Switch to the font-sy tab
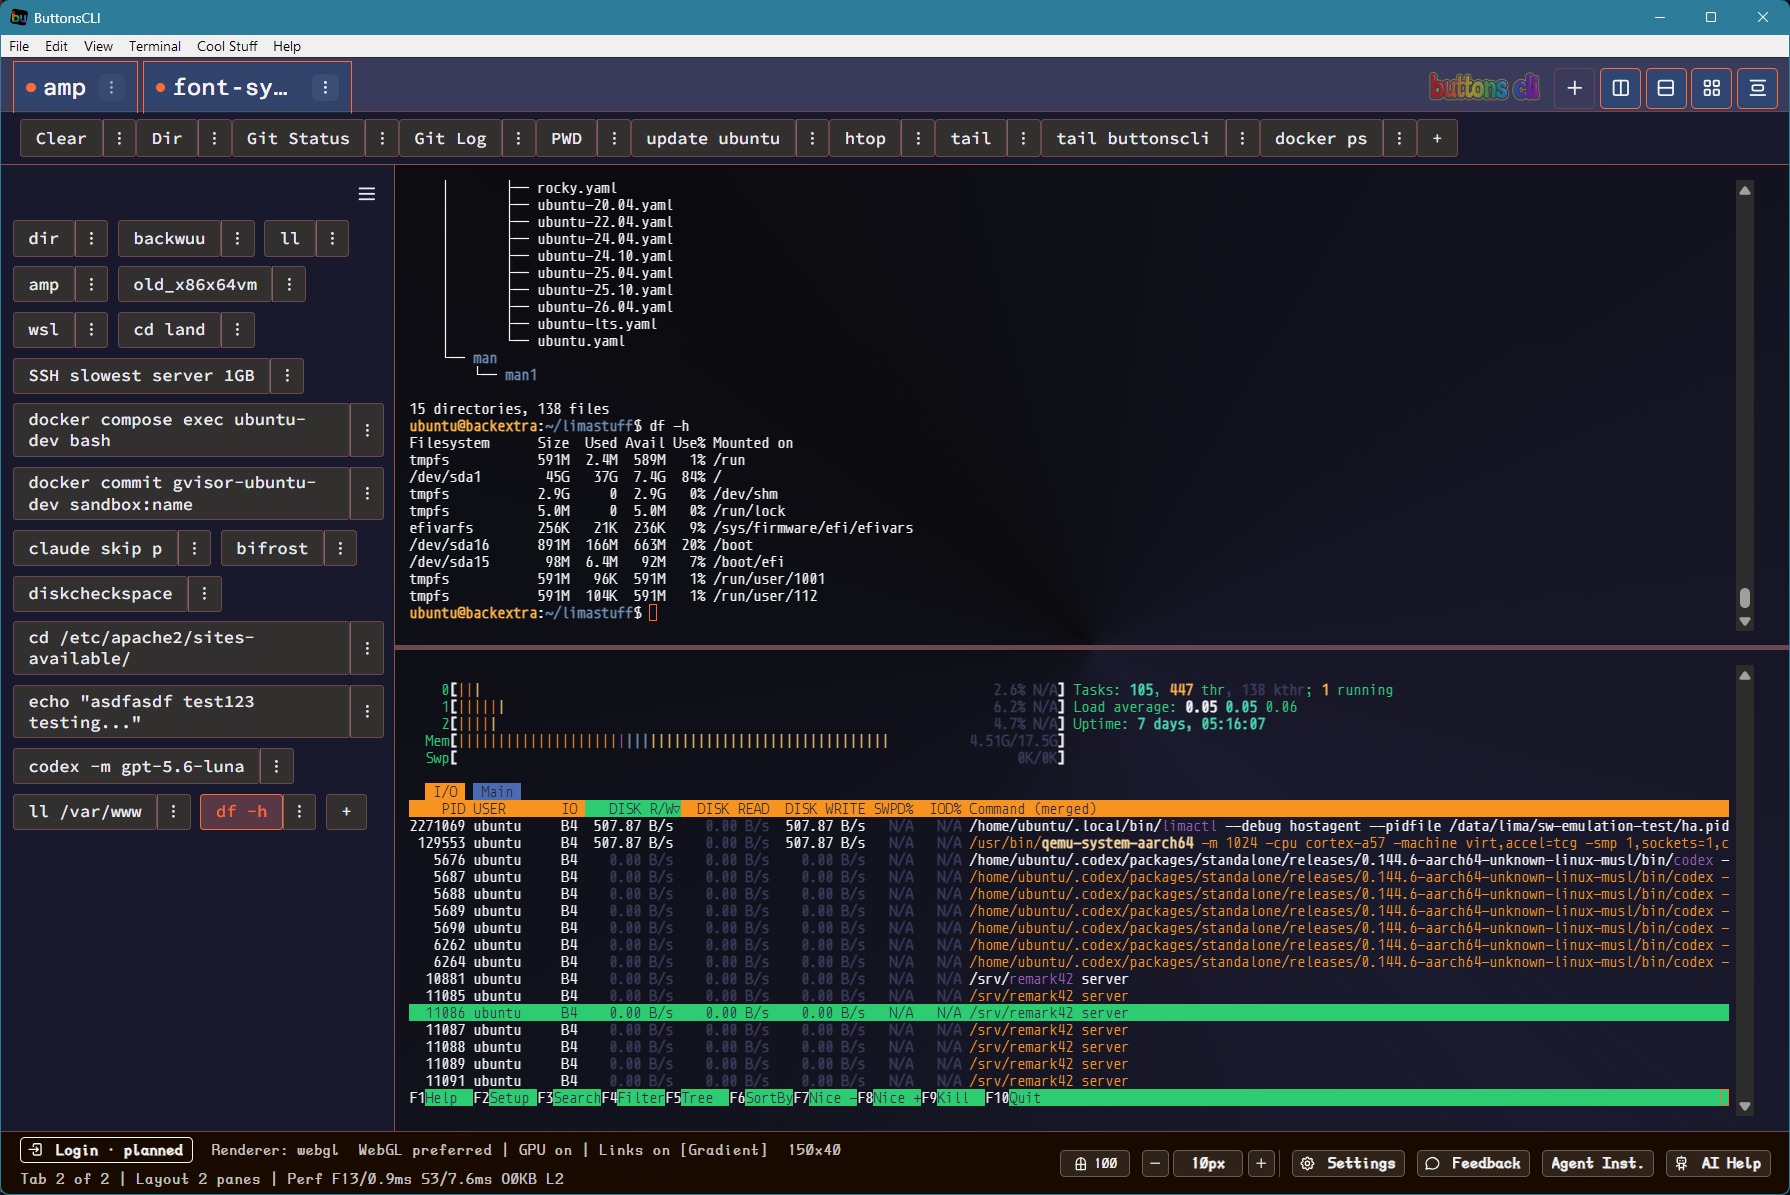This screenshot has height=1195, width=1790. tap(230, 88)
